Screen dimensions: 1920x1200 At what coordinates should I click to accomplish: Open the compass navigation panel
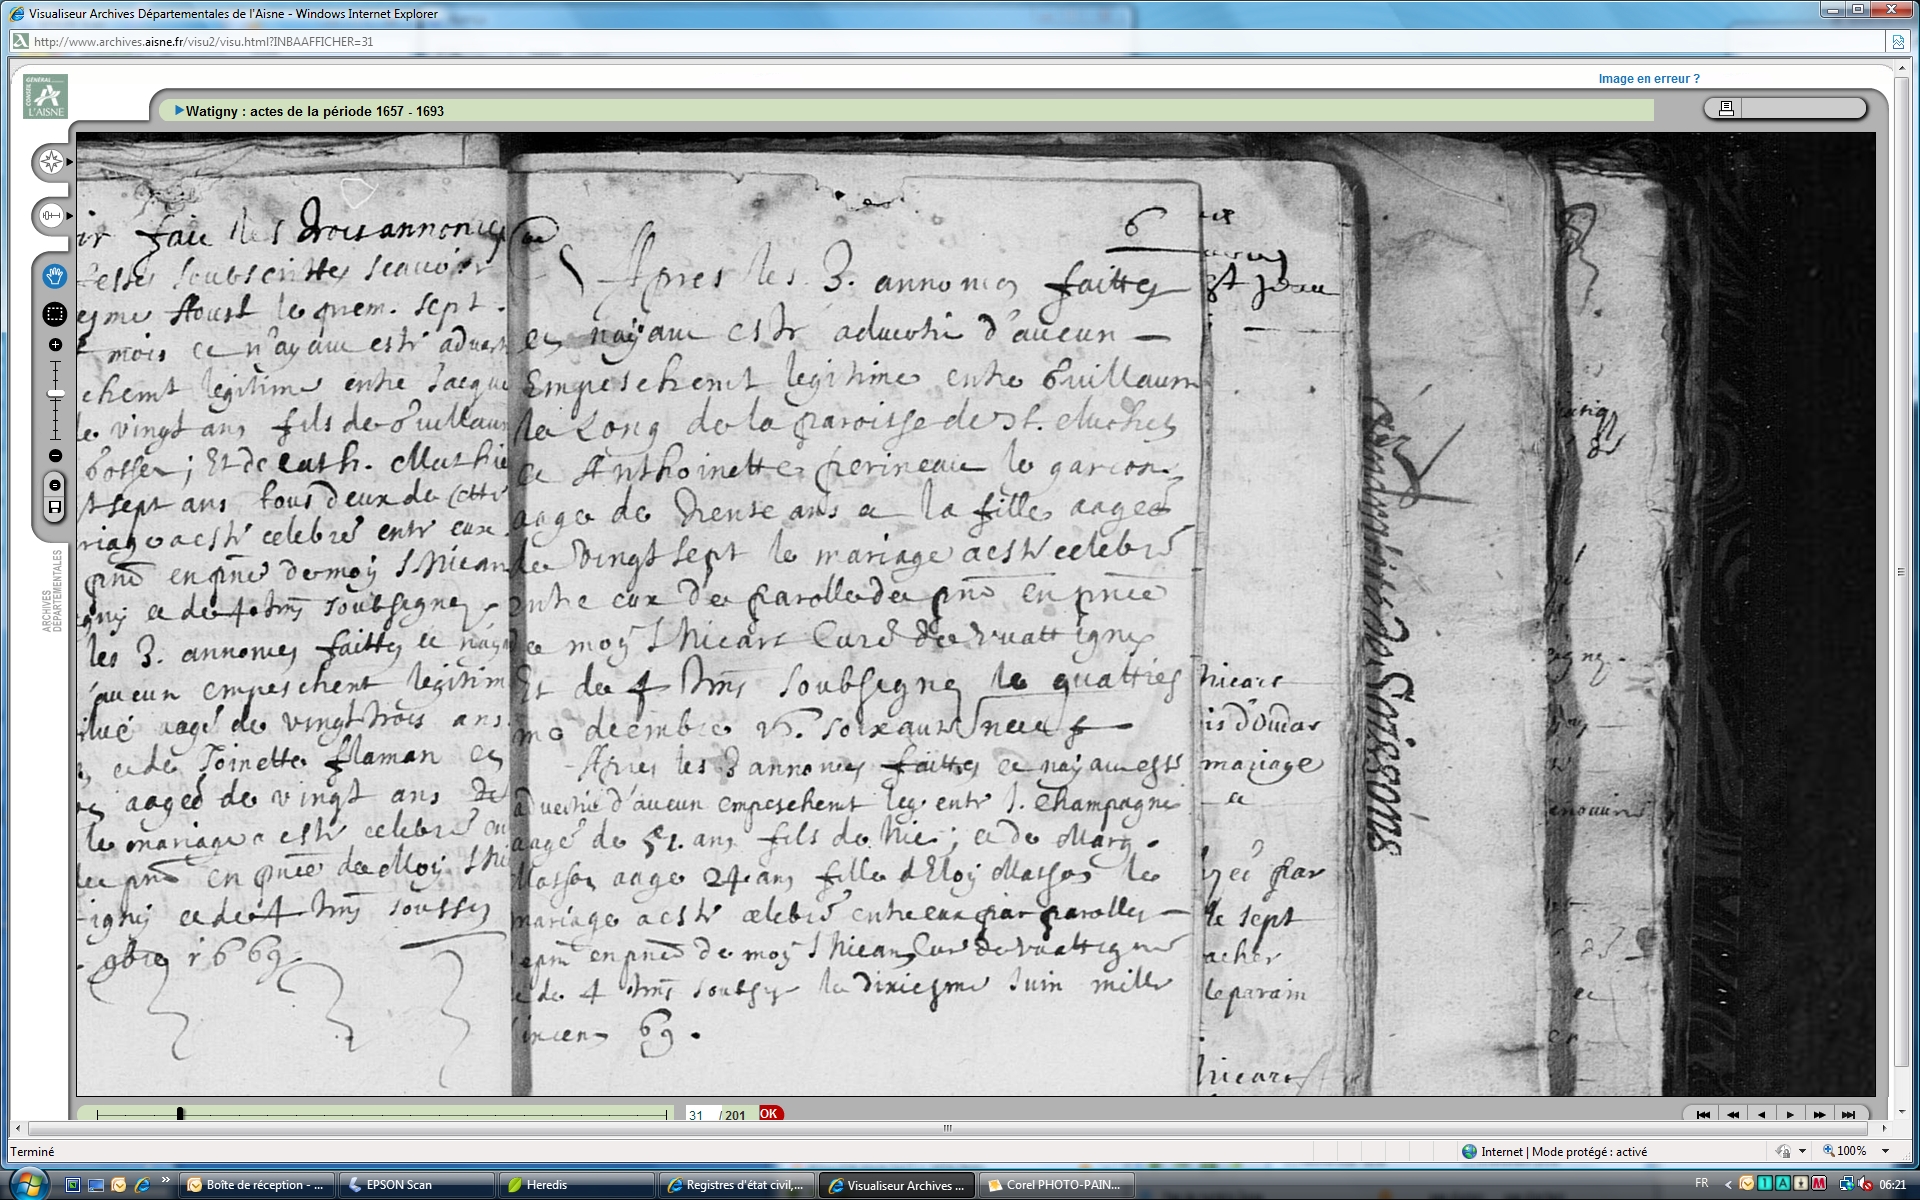51,162
